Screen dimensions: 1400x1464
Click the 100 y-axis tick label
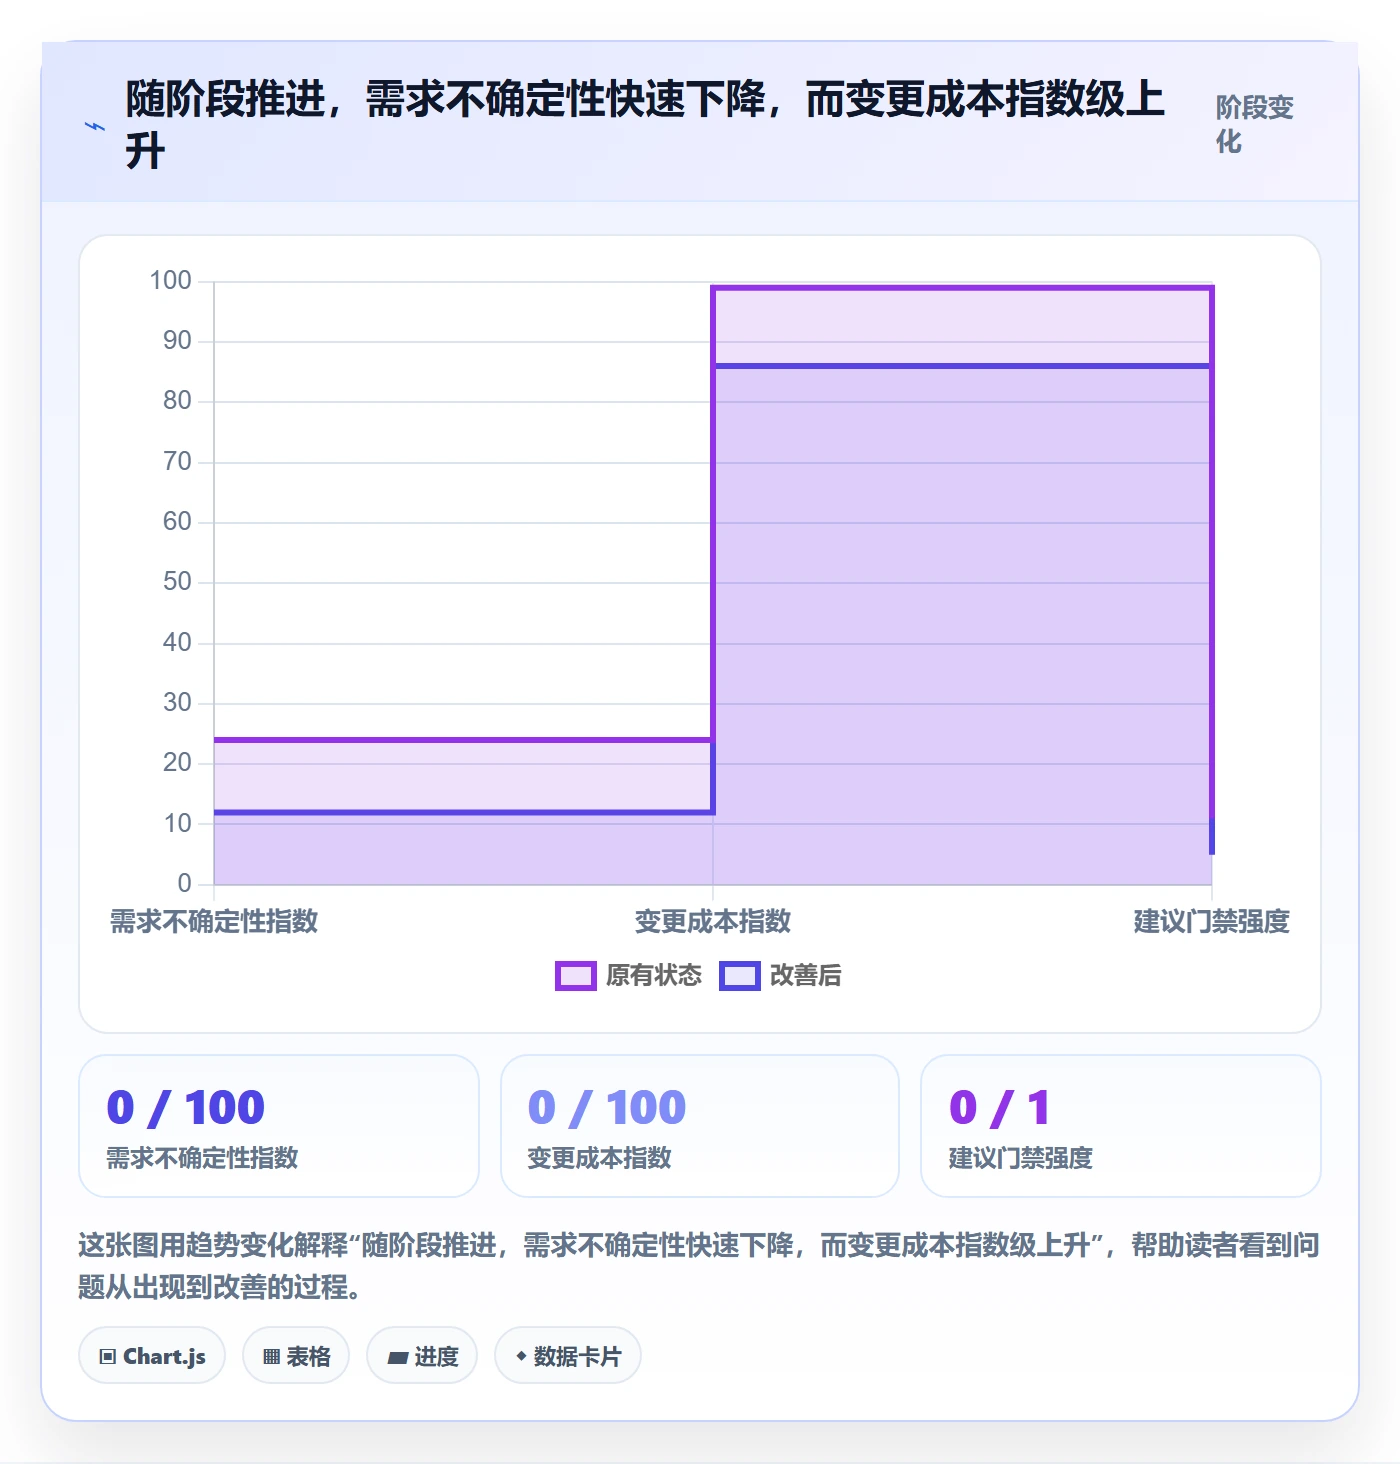(x=170, y=280)
